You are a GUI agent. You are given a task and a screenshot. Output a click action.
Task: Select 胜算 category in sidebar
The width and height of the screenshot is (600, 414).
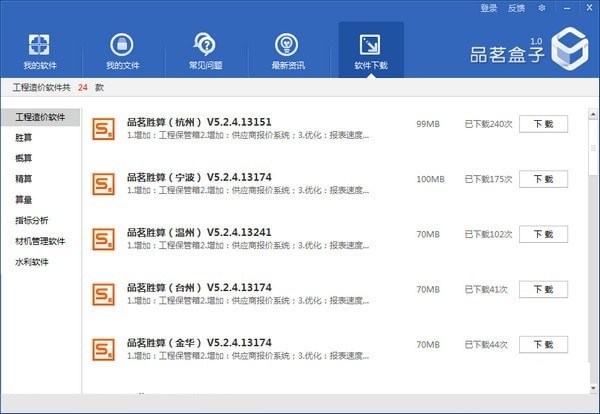[x=23, y=138]
